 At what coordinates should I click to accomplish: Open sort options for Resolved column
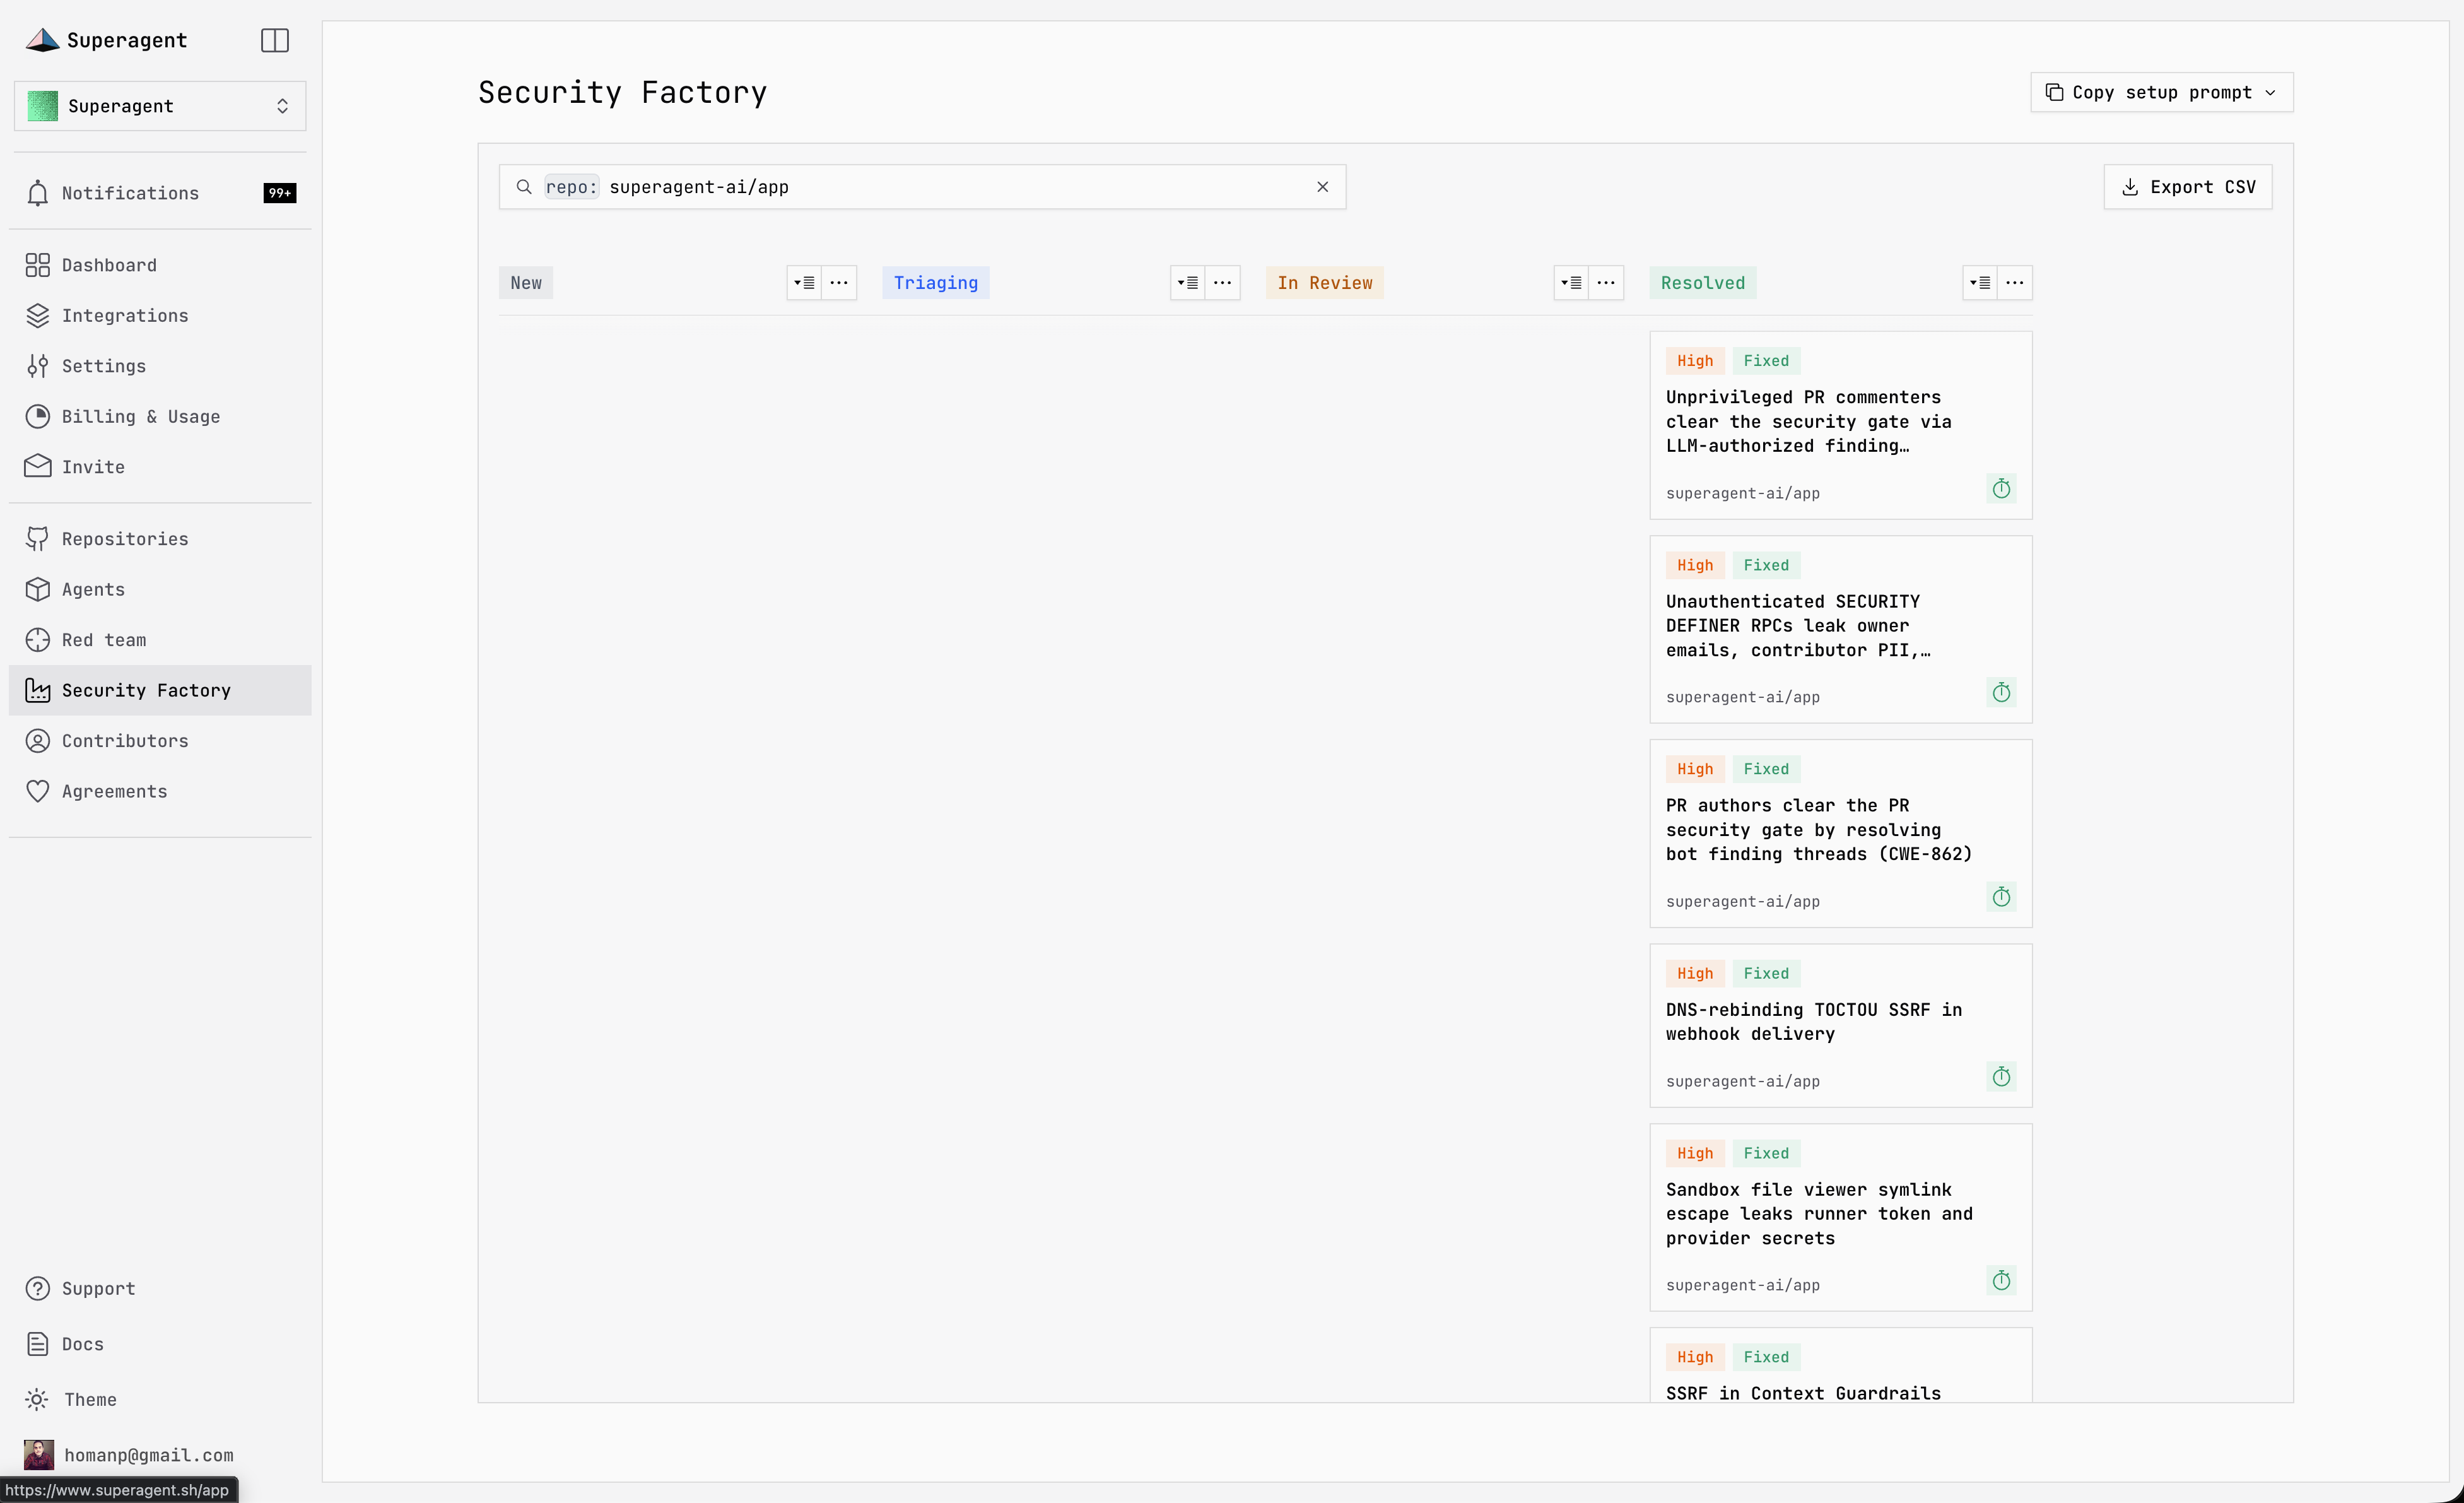(x=1980, y=283)
